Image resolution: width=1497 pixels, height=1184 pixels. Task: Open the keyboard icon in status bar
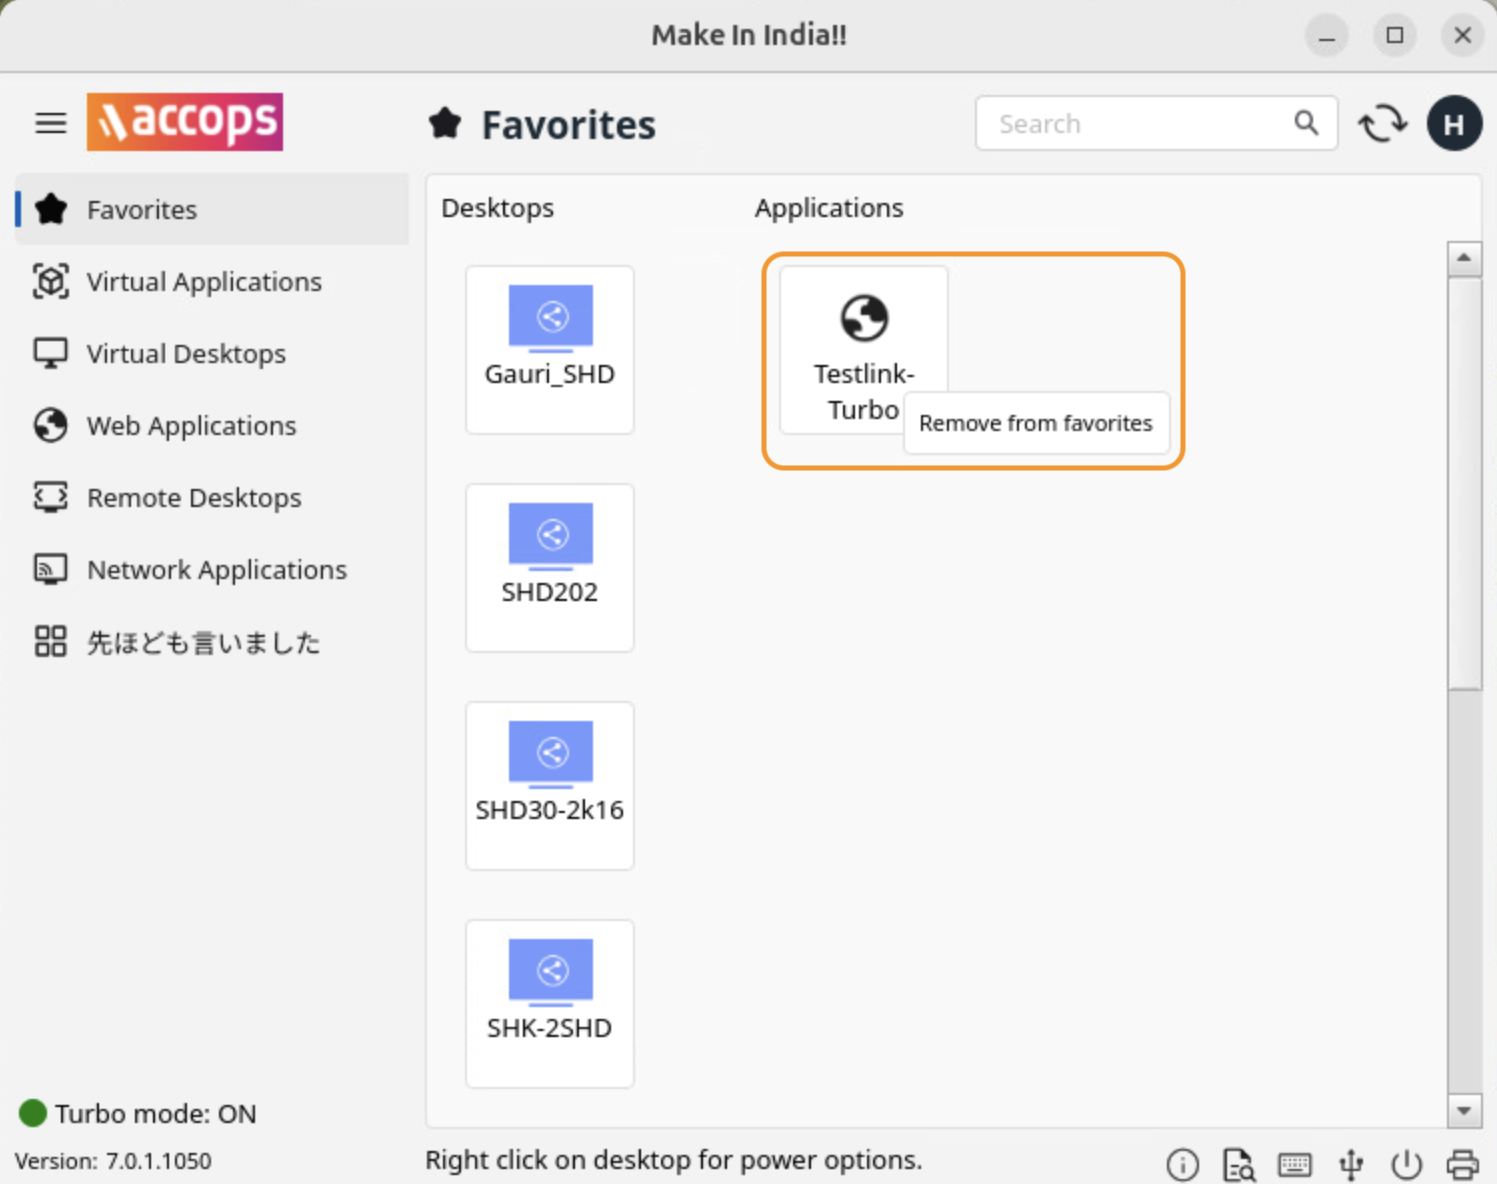(1294, 1164)
